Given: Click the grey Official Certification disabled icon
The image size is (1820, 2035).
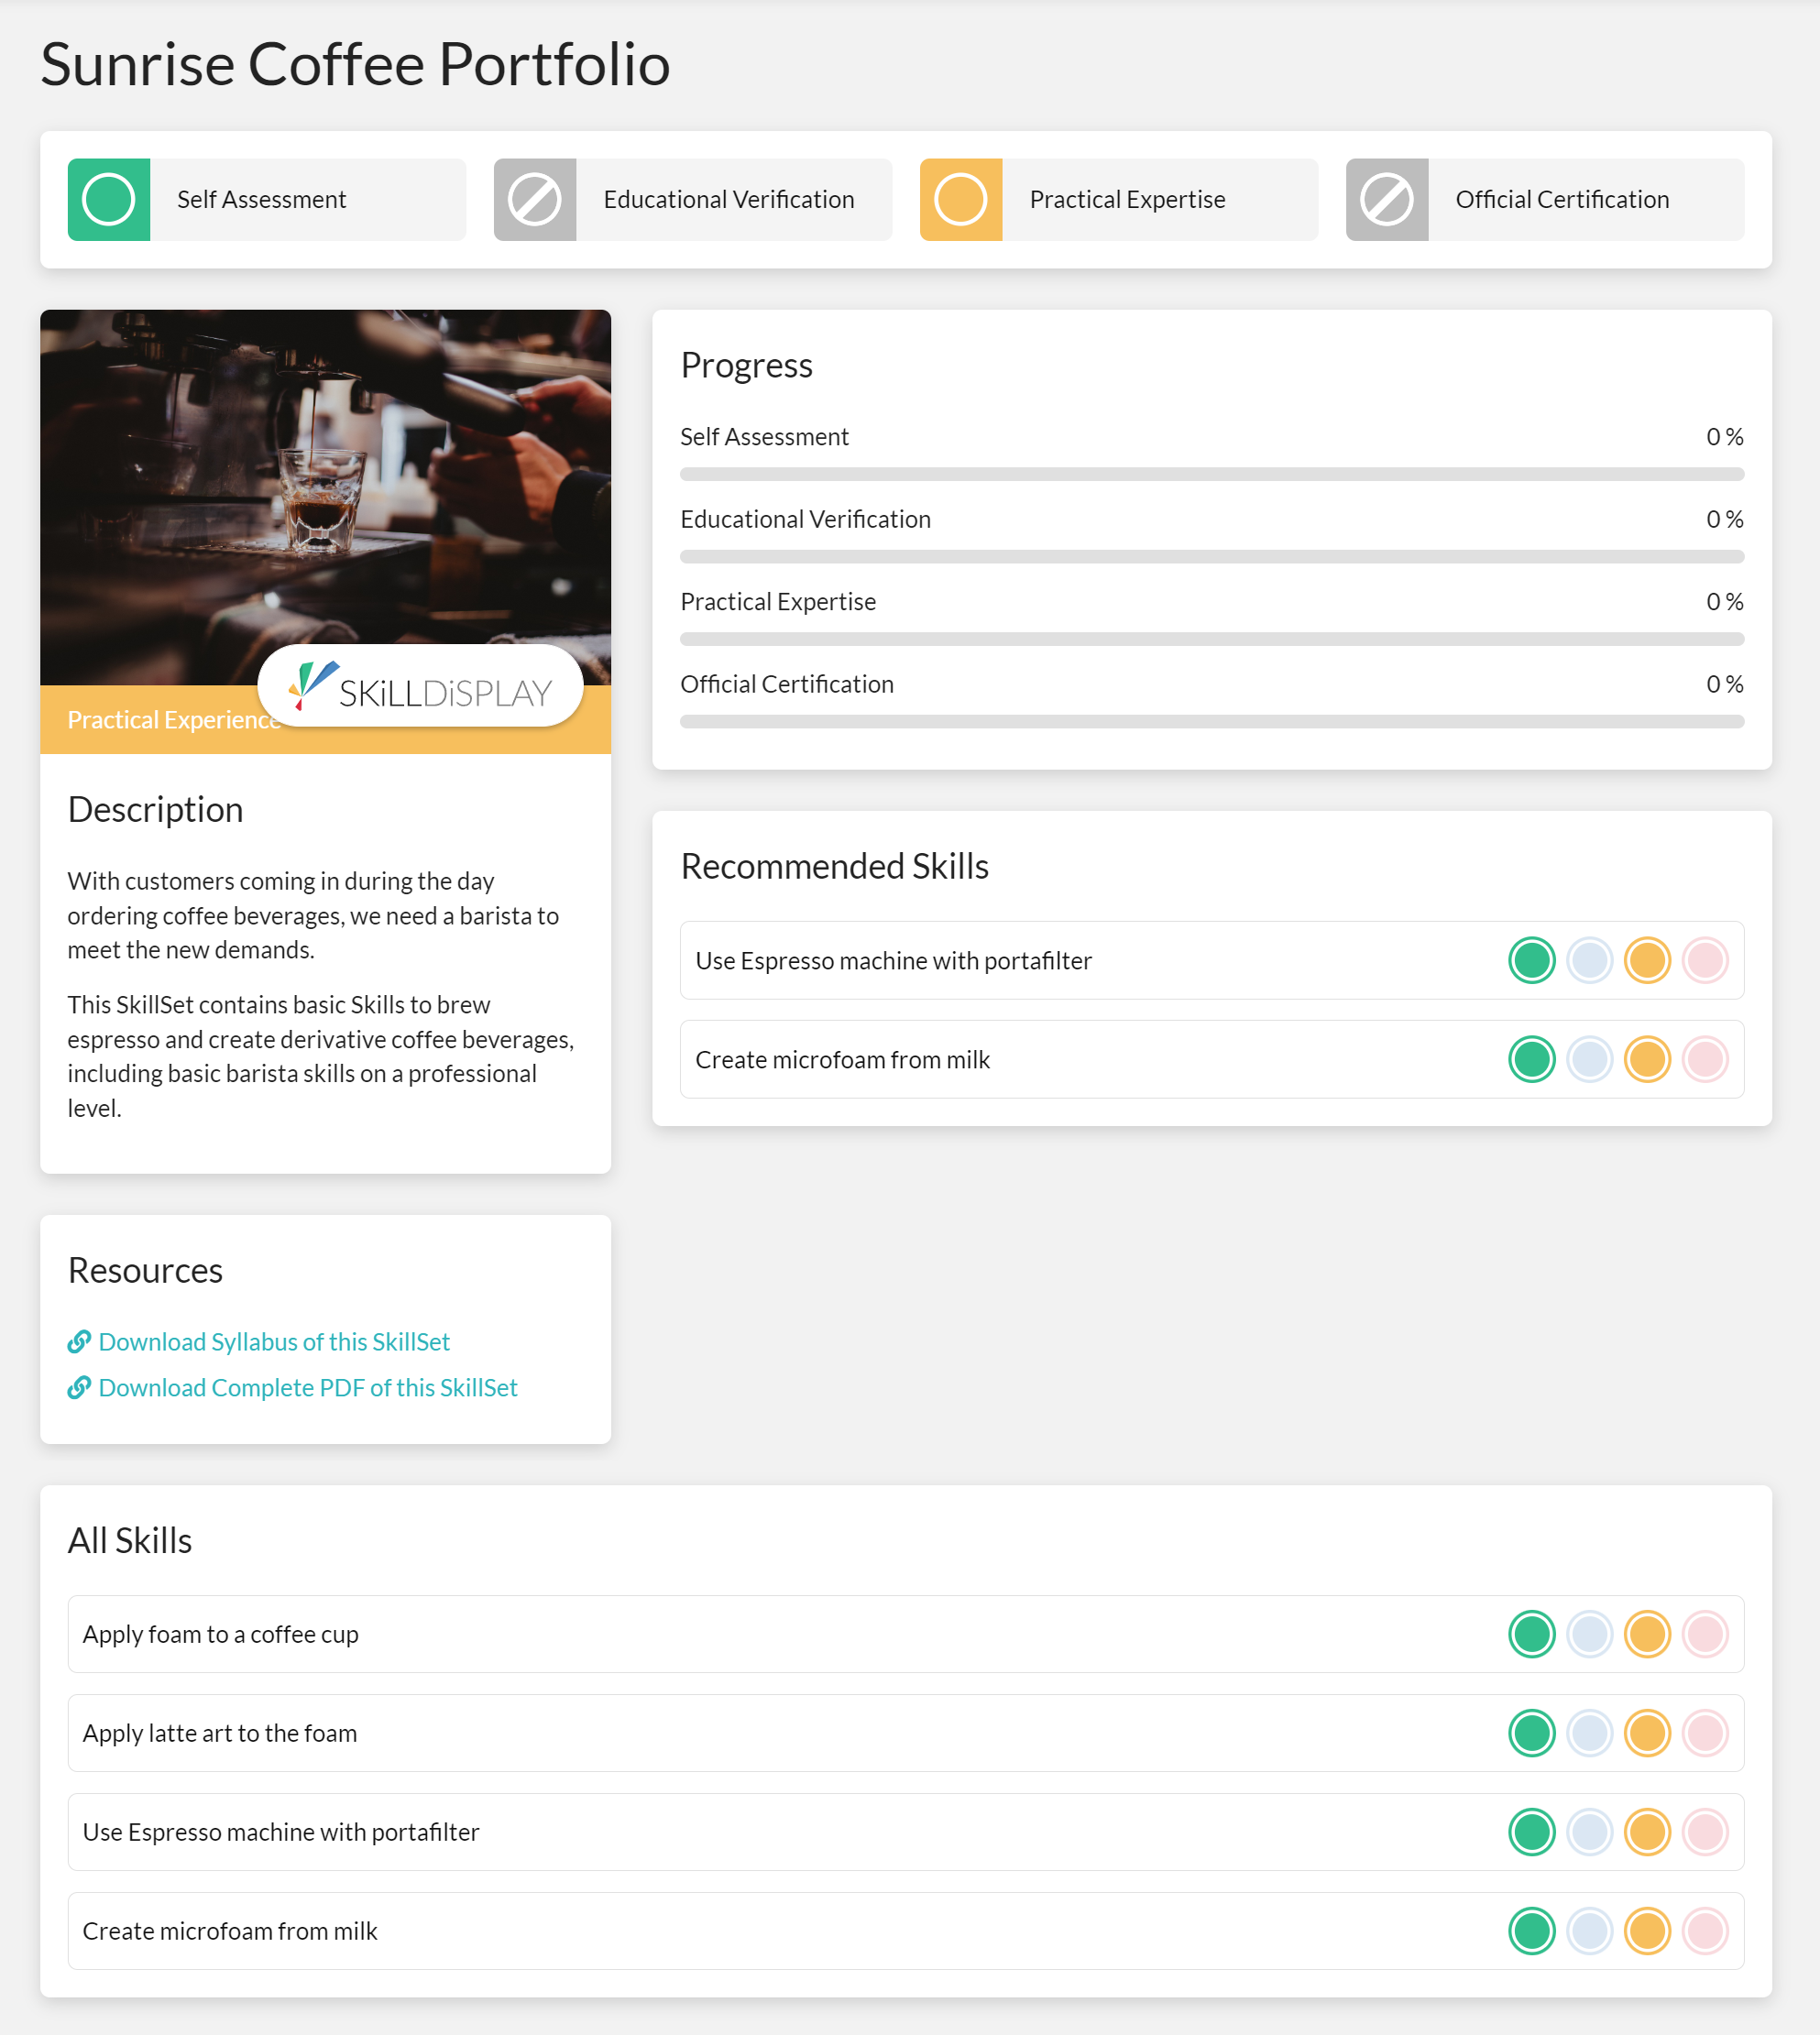Looking at the screenshot, I should coord(1387,199).
